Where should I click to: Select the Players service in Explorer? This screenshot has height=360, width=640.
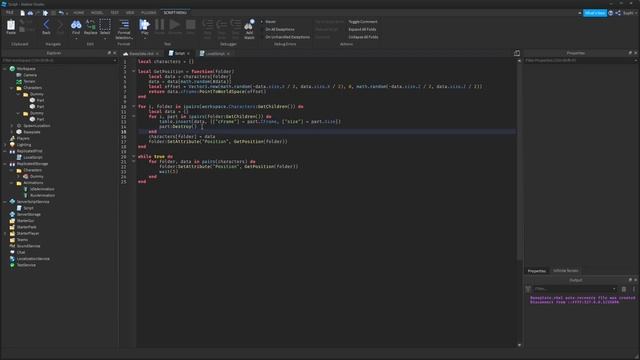[23, 138]
